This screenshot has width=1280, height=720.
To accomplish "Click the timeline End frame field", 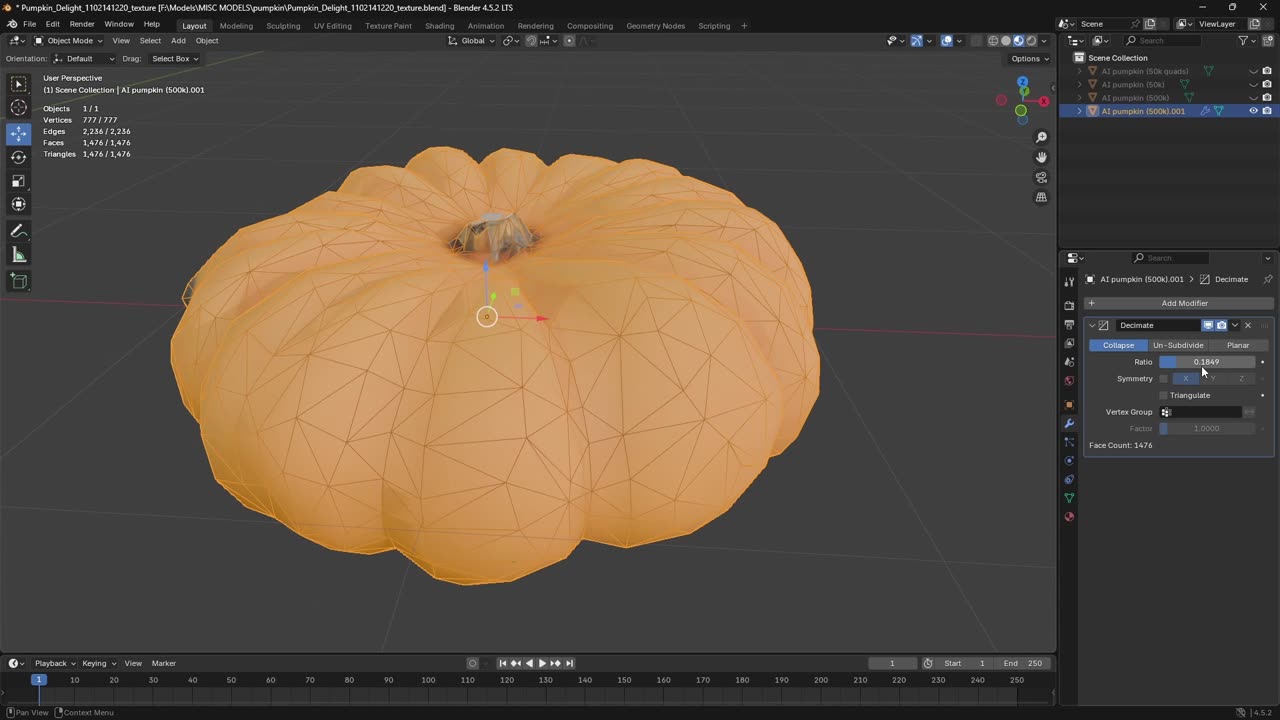I will pos(1022,663).
